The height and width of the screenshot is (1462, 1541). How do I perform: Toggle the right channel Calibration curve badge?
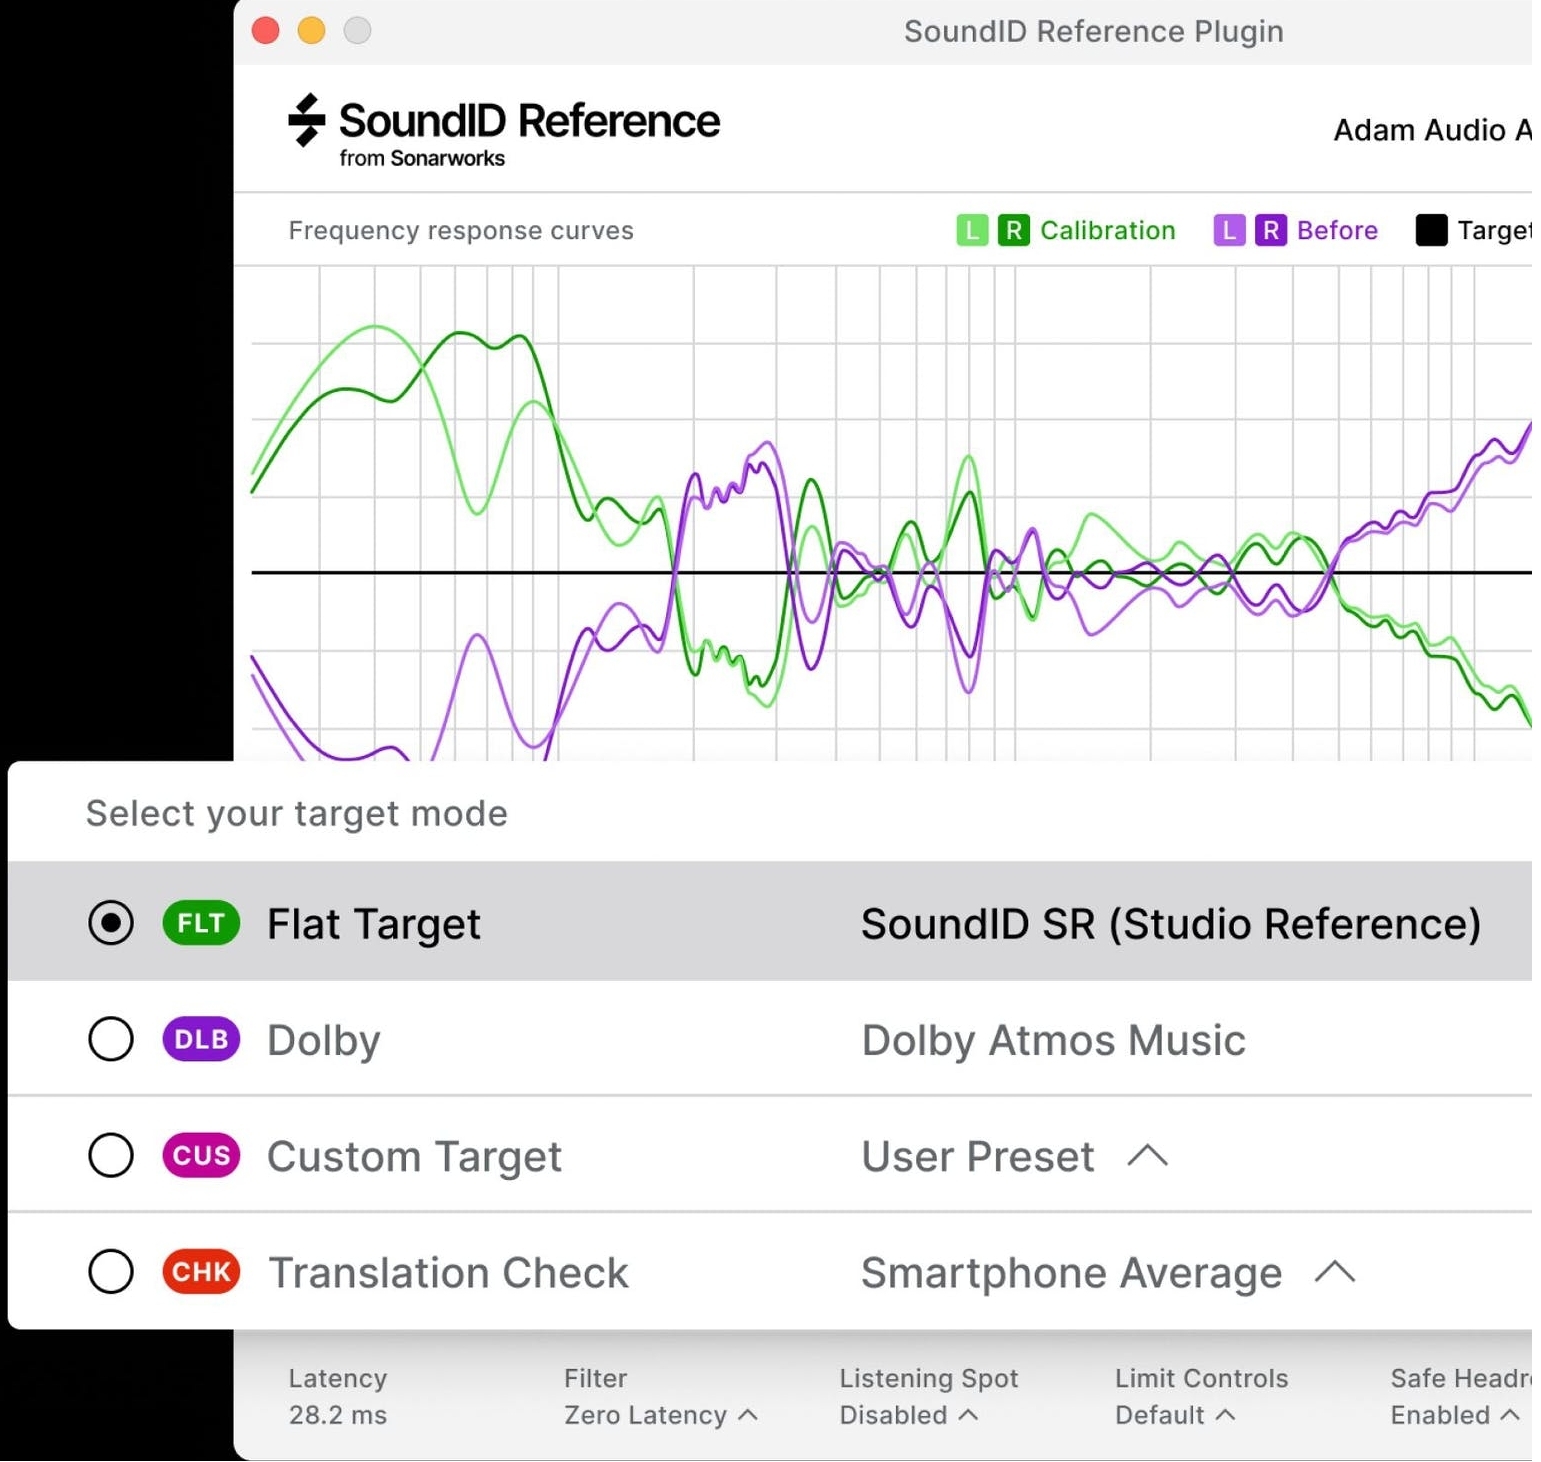pyautogui.click(x=1013, y=230)
